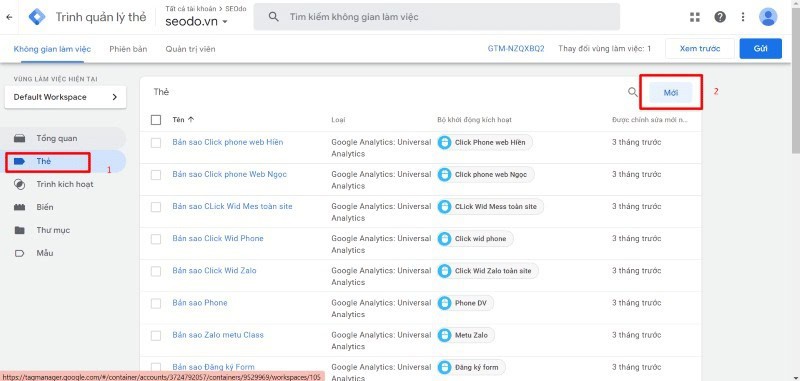Click Thay đổi vùng làm việc: 1 text
Image resolution: width=800 pixels, height=381 pixels.
[x=605, y=49]
